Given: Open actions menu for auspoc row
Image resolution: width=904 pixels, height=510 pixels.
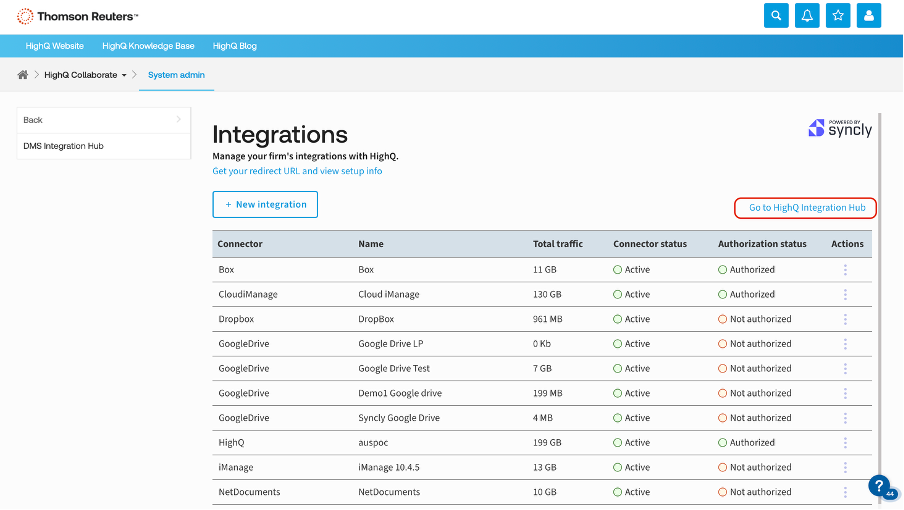Looking at the screenshot, I should click(x=845, y=443).
